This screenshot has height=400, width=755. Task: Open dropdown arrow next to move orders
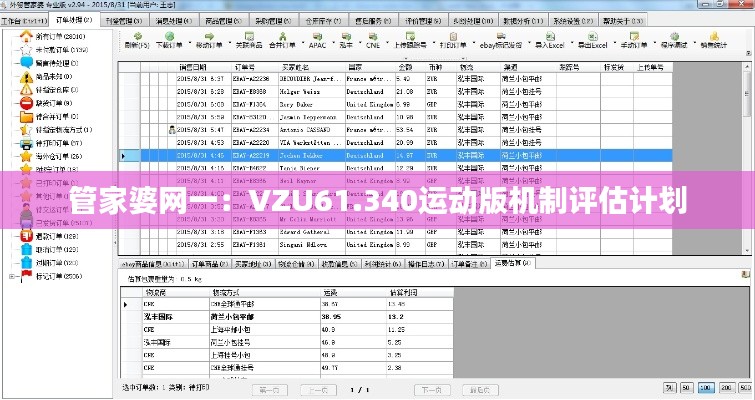[x=229, y=43]
